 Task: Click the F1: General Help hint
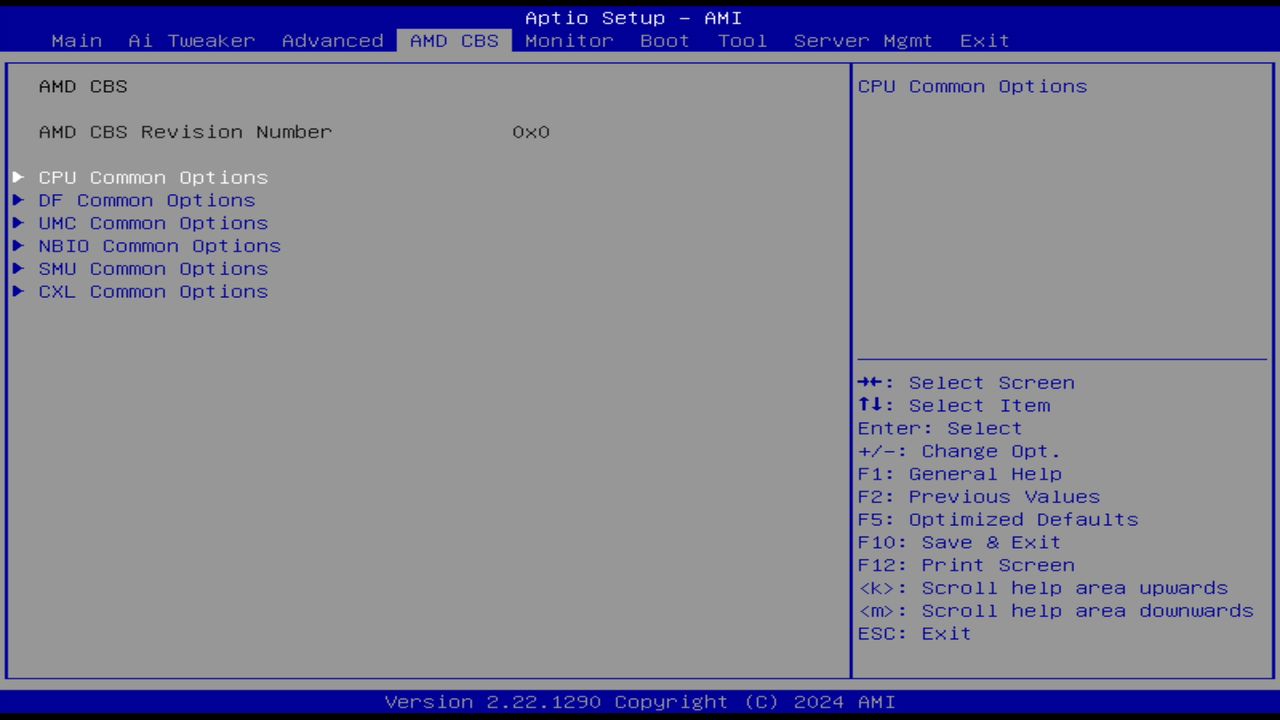coord(960,474)
